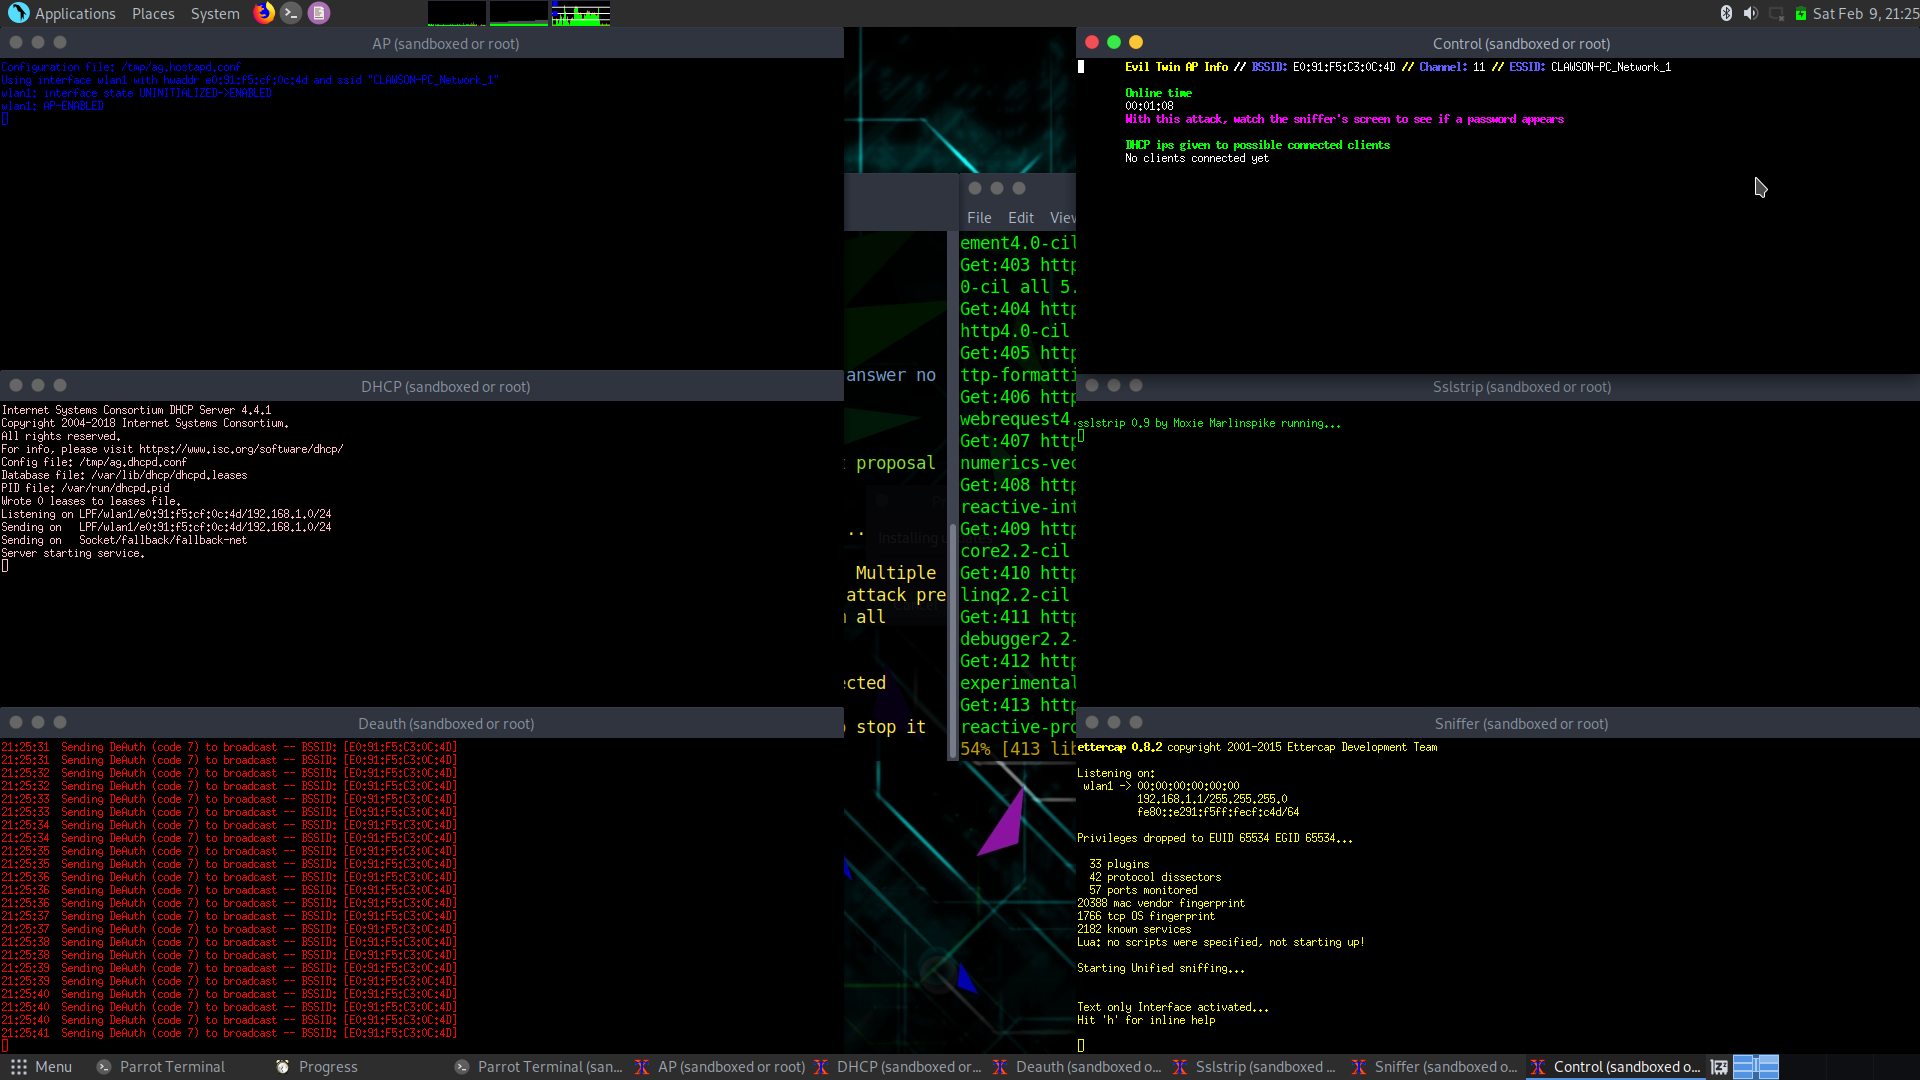
Task: Click 'Privileges dropped to EUID 65534' line
Action: [1215, 838]
